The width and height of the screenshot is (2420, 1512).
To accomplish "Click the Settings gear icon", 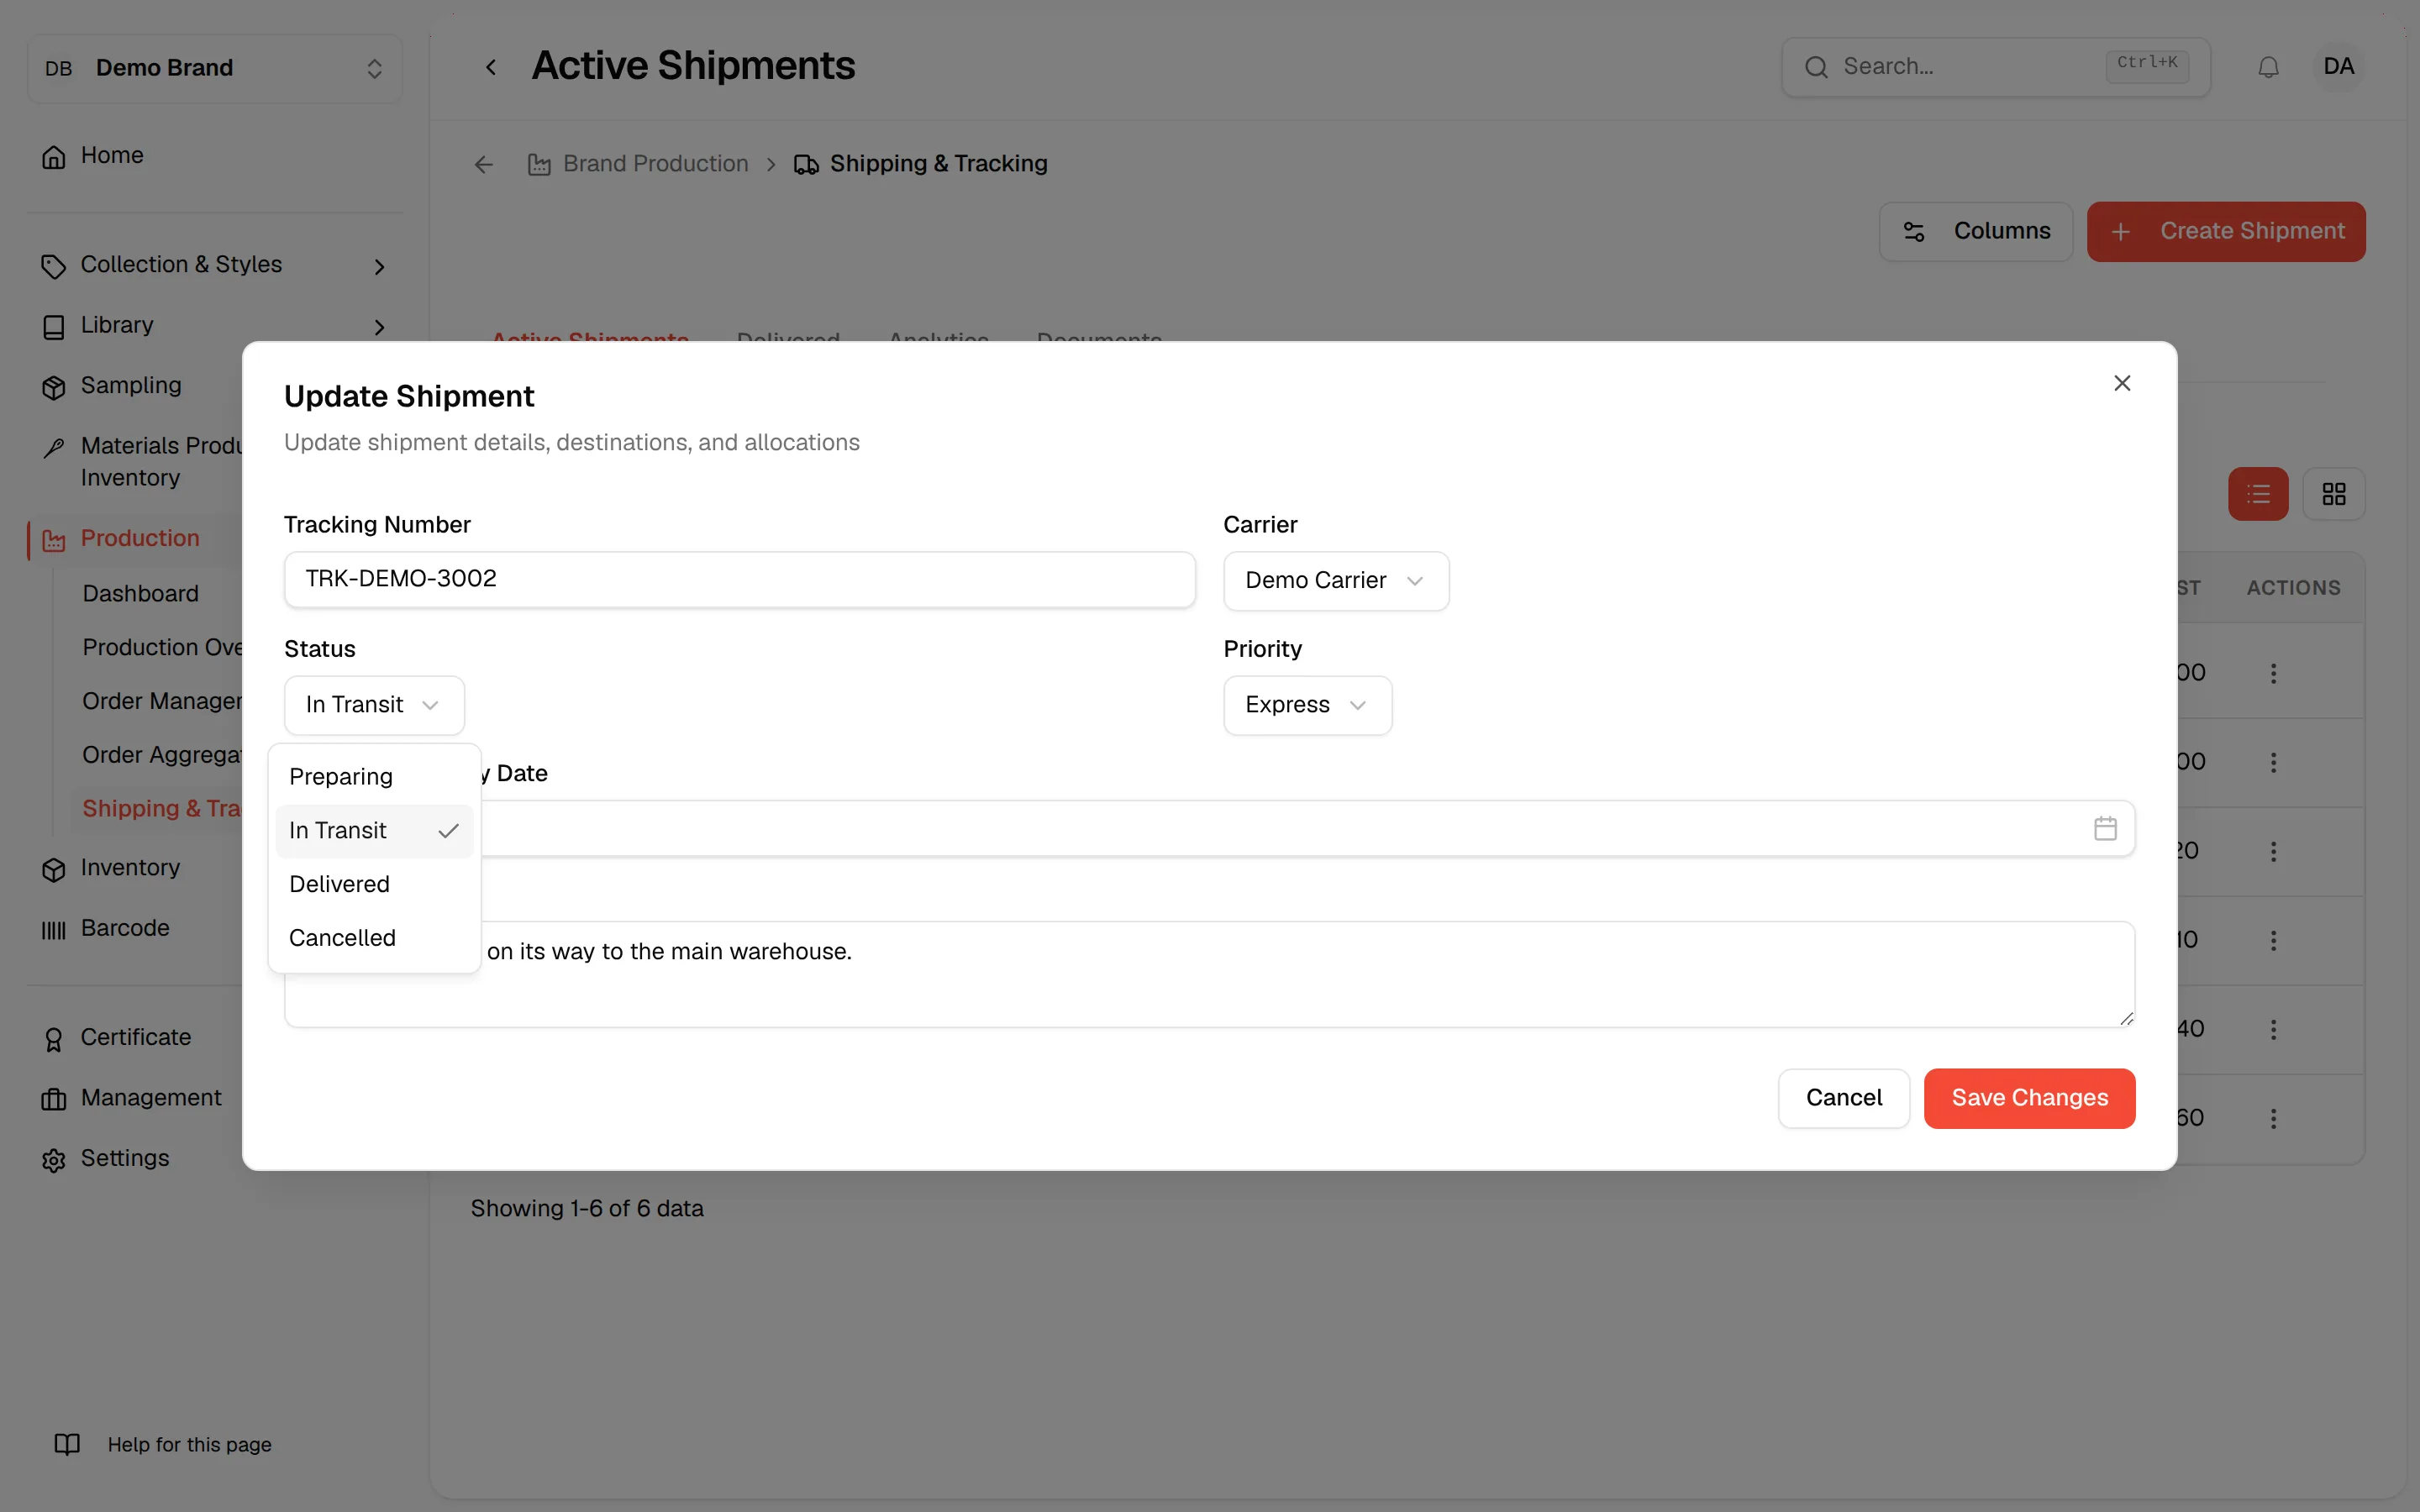I will click(x=54, y=1160).
